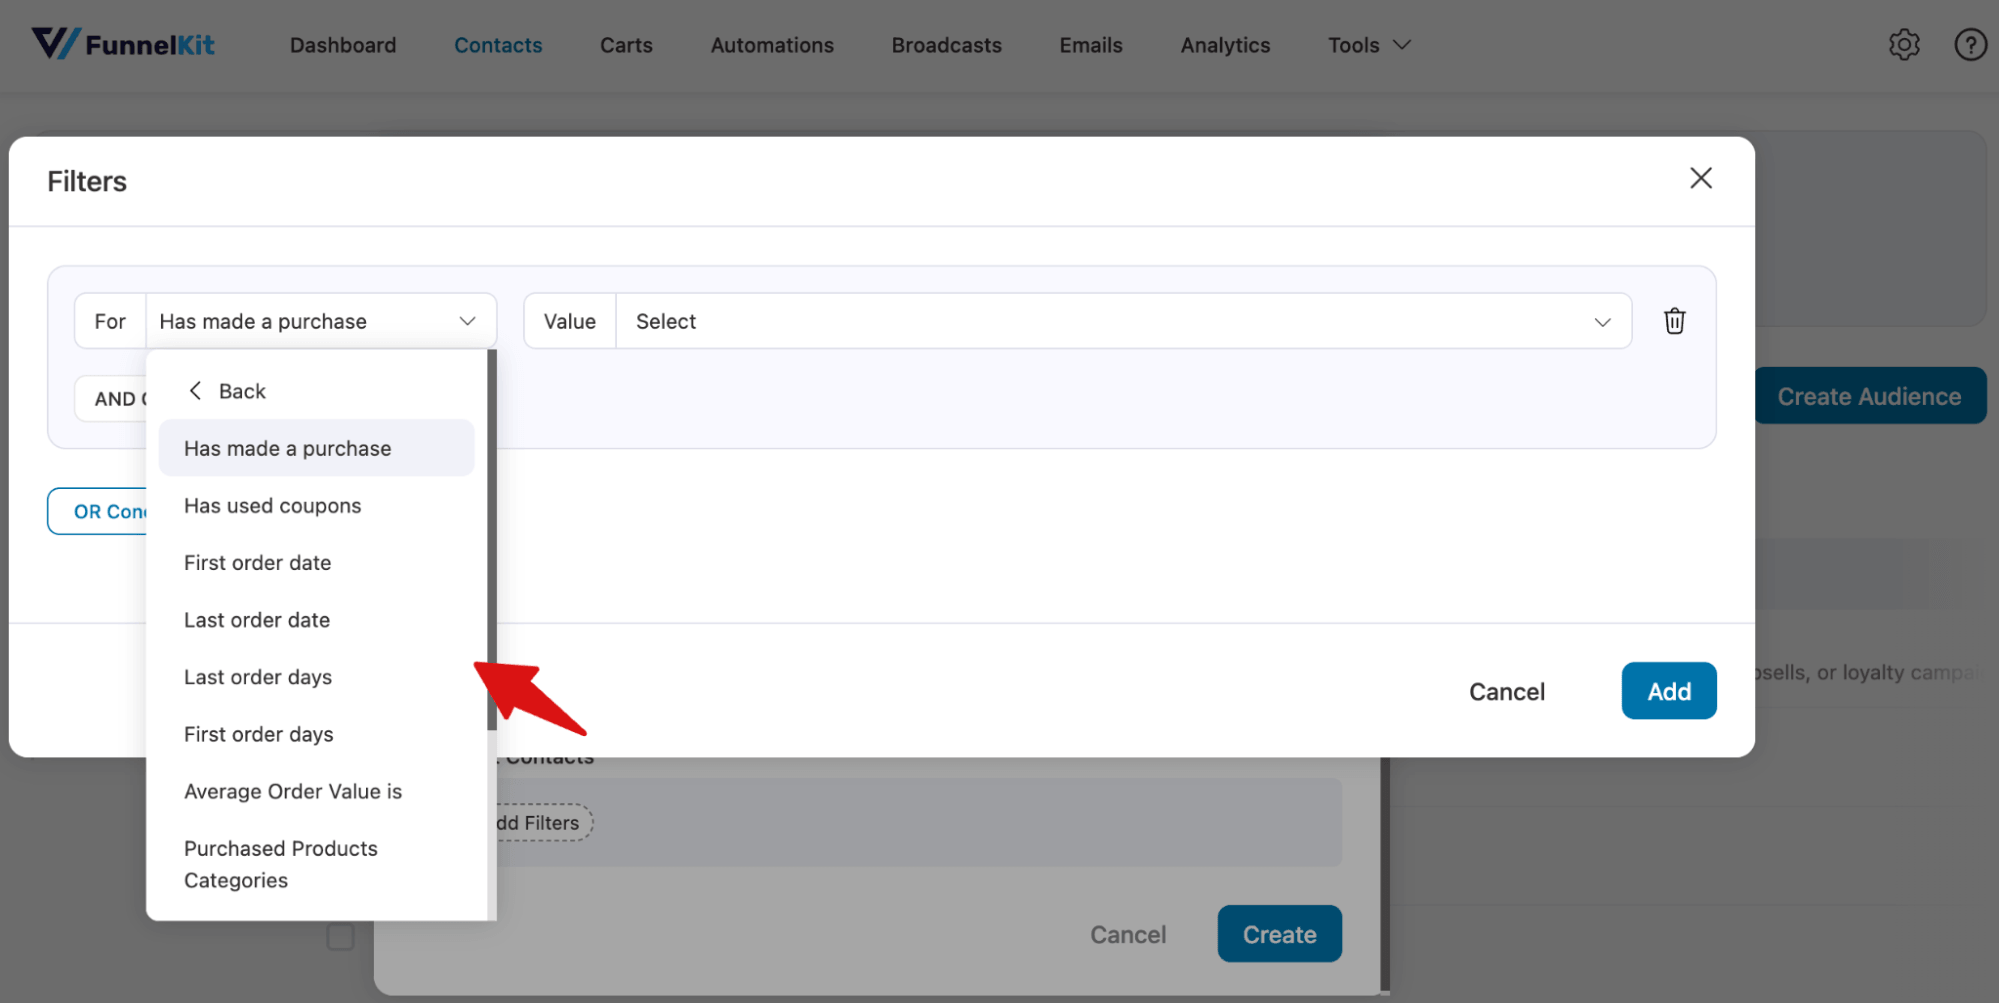1999x1004 pixels.
Task: Close the Filters dialog with X
Action: coord(1700,178)
